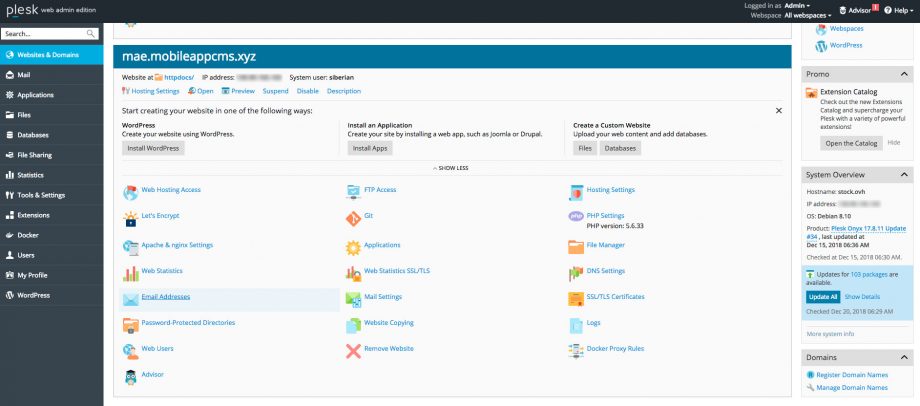920x406 pixels.
Task: Click the Web Statistics chart icon
Action: pyautogui.click(x=131, y=271)
